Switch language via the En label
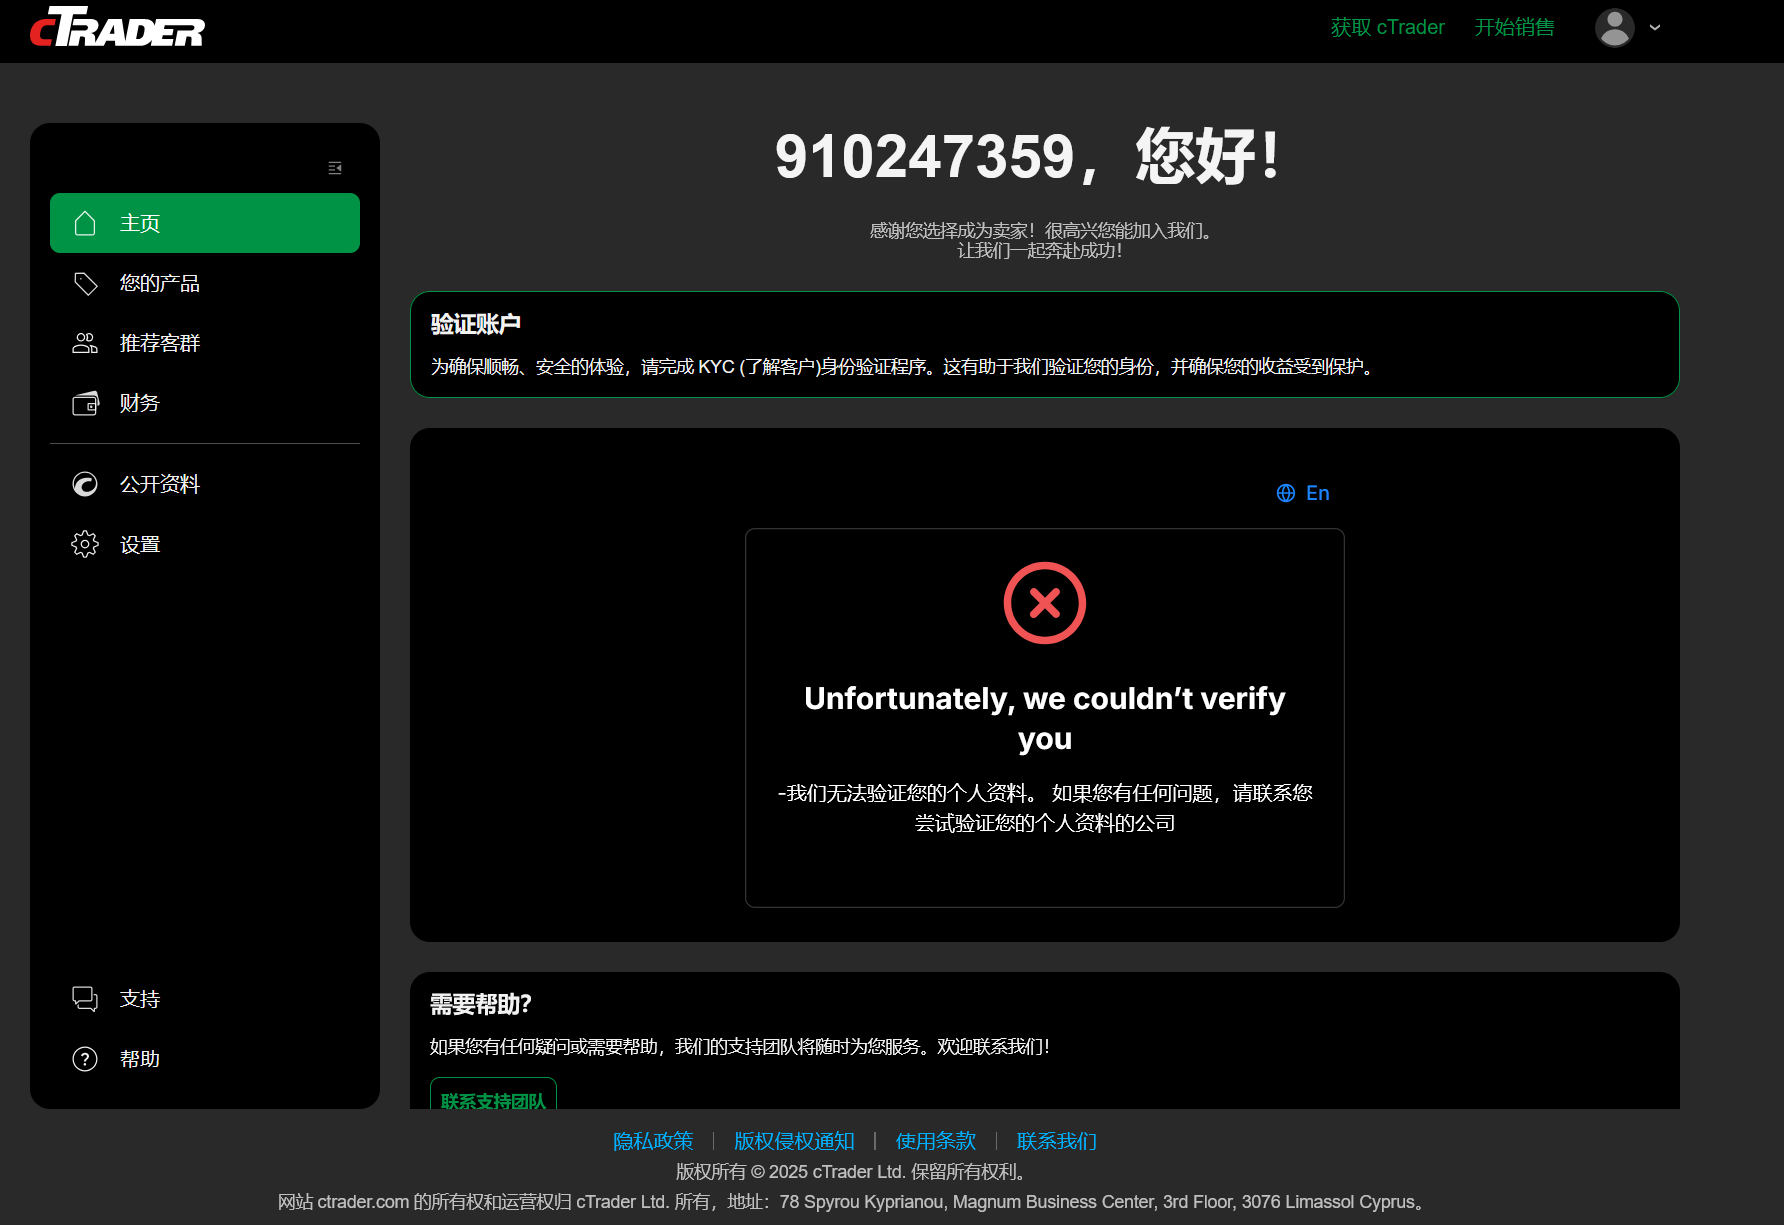Screen dimensions: 1784x1225 pos(1317,493)
